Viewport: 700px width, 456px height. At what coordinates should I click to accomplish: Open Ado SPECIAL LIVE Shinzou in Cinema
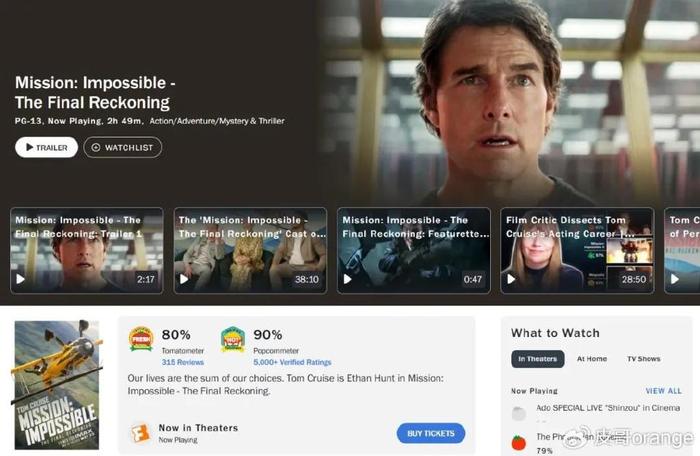pos(608,408)
